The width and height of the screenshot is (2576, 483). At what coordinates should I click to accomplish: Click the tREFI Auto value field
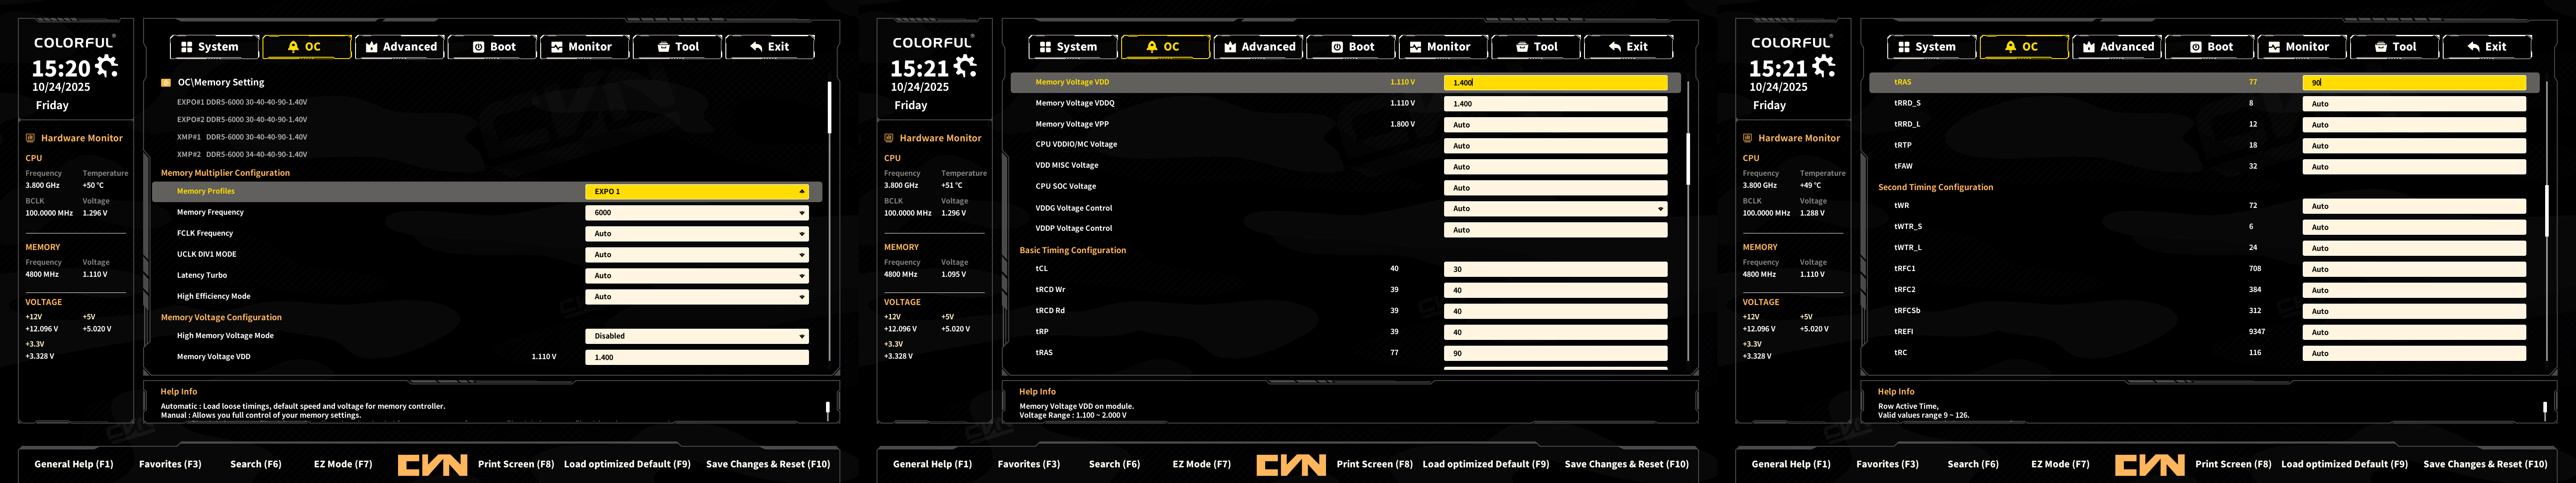pyautogui.click(x=2413, y=332)
